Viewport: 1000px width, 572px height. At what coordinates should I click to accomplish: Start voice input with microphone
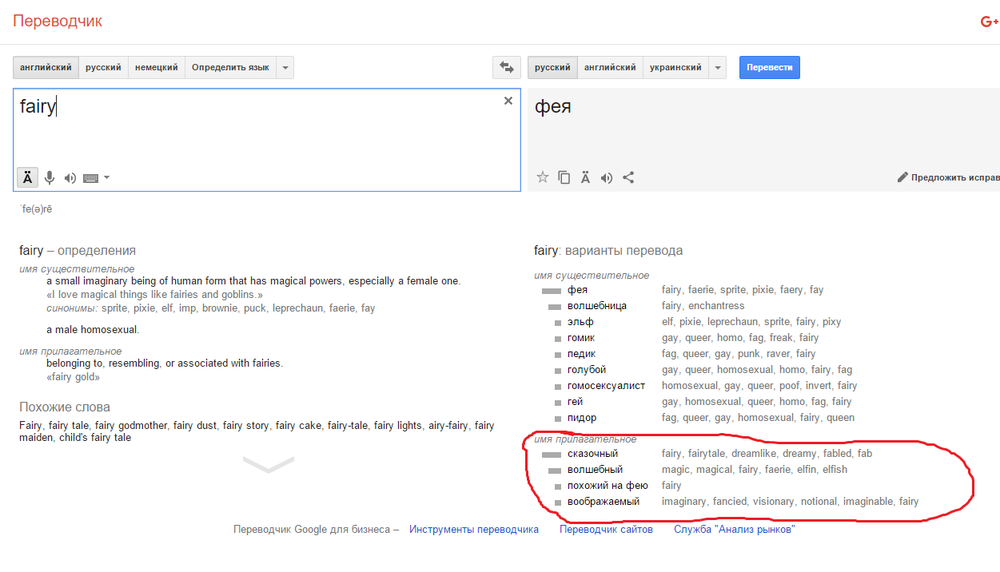pos(49,178)
